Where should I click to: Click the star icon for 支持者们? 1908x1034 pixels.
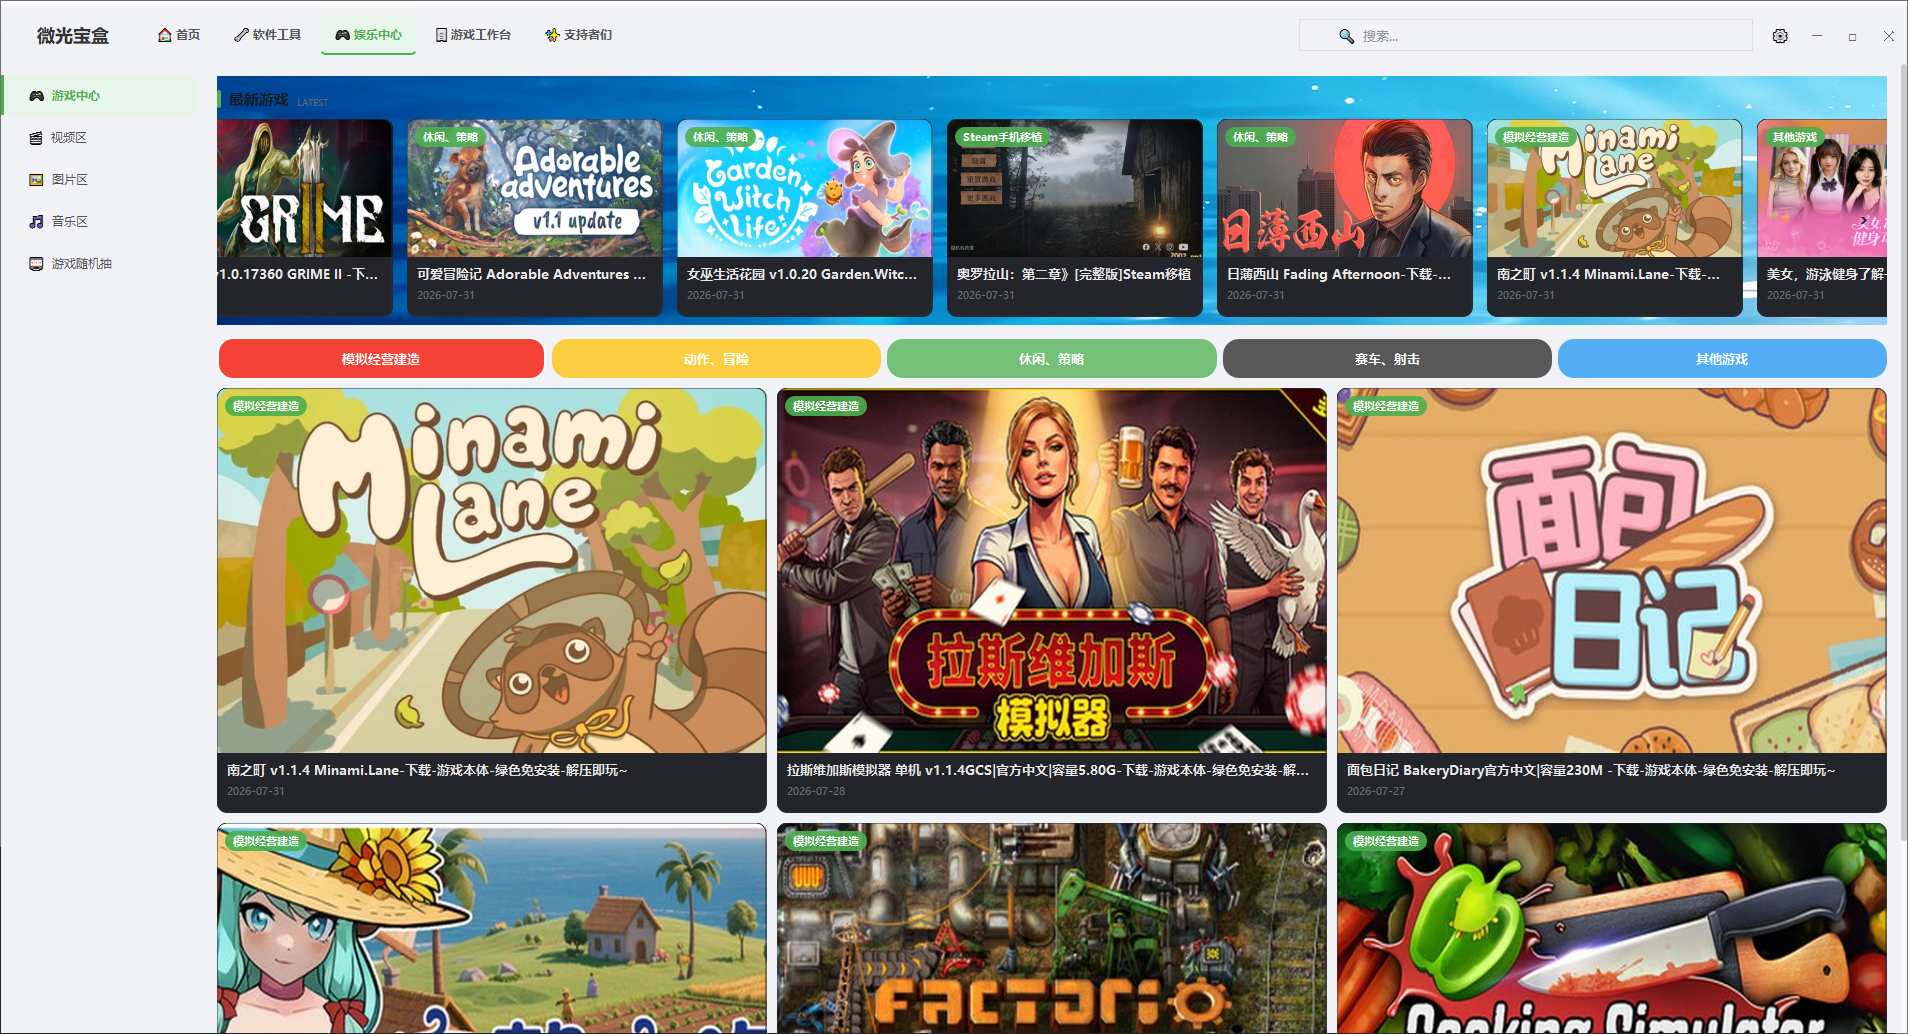552,35
